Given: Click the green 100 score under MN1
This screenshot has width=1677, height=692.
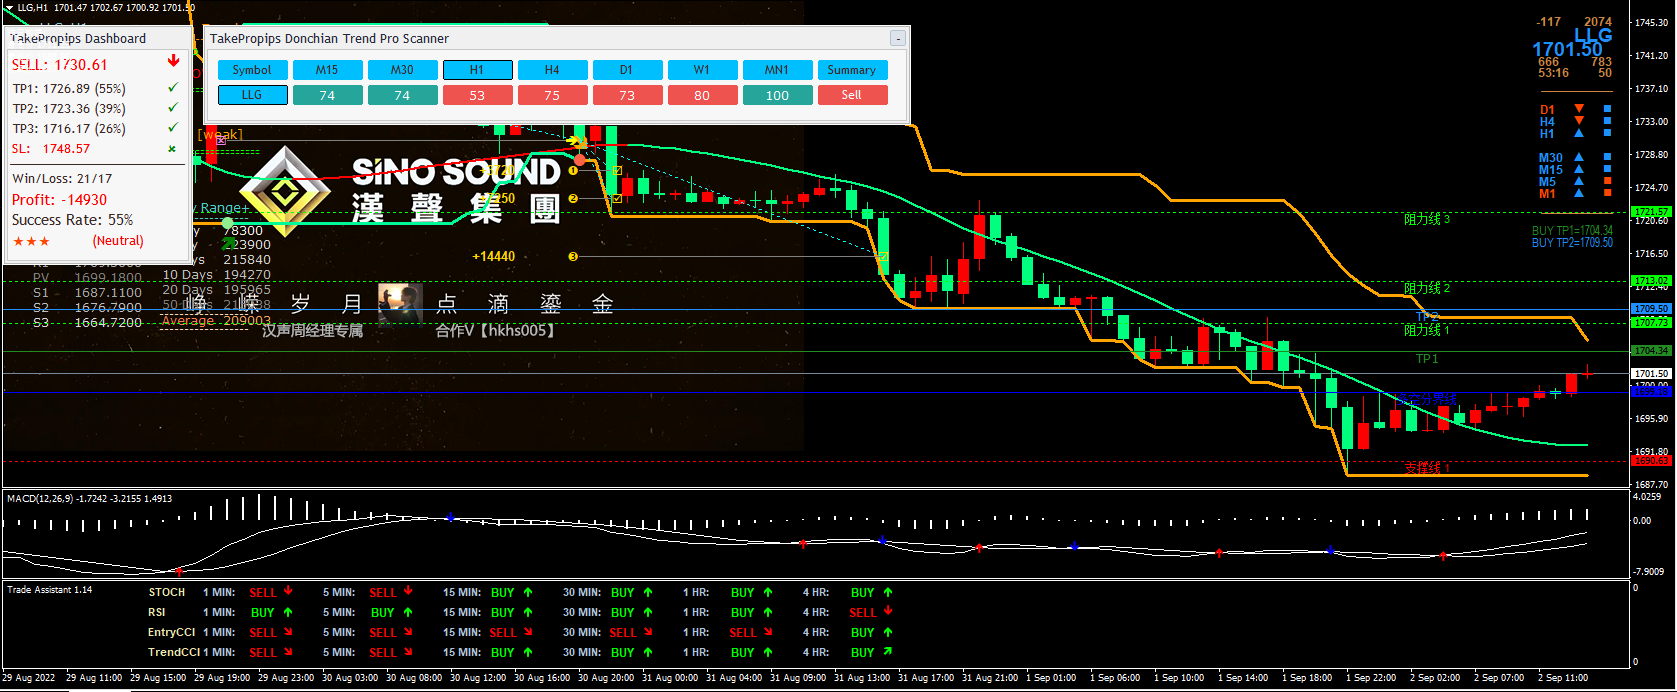Looking at the screenshot, I should tap(777, 95).
